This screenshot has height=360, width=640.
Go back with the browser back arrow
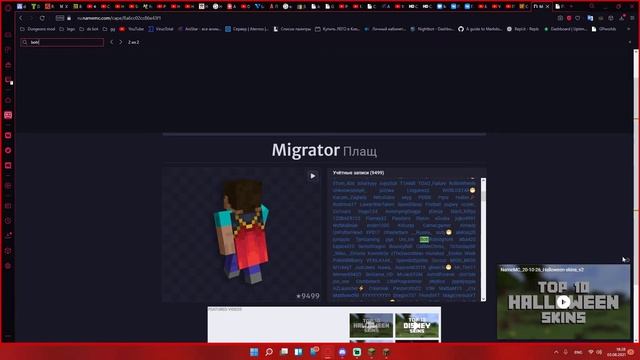[21, 18]
